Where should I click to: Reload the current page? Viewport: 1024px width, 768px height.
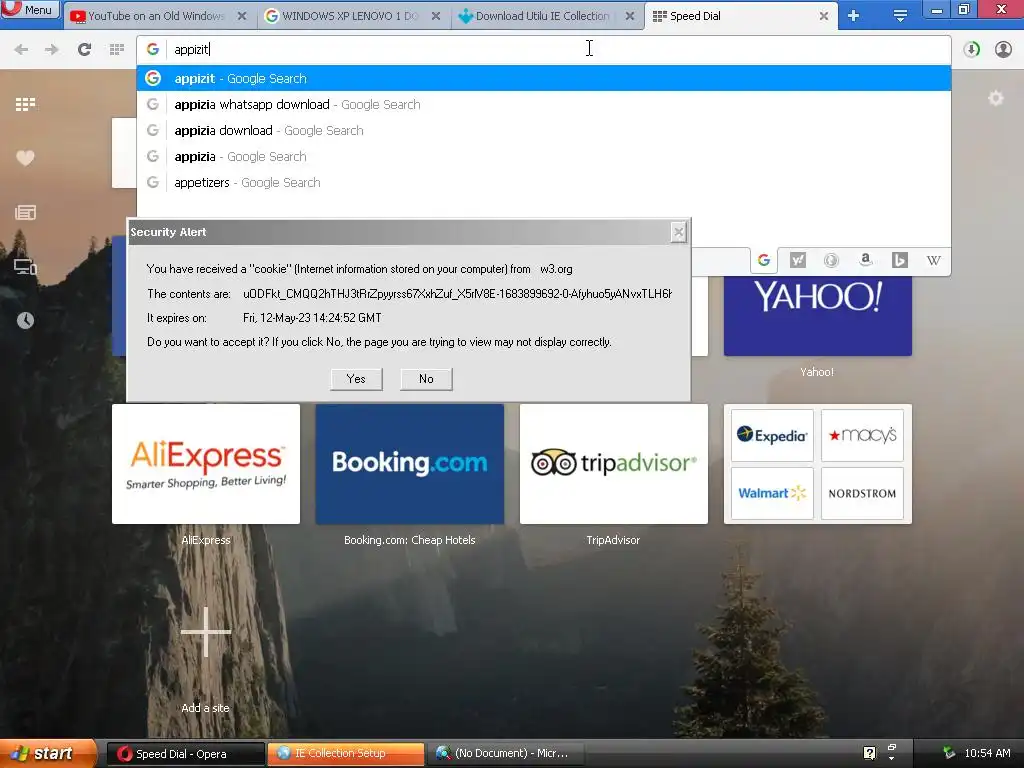pyautogui.click(x=84, y=50)
